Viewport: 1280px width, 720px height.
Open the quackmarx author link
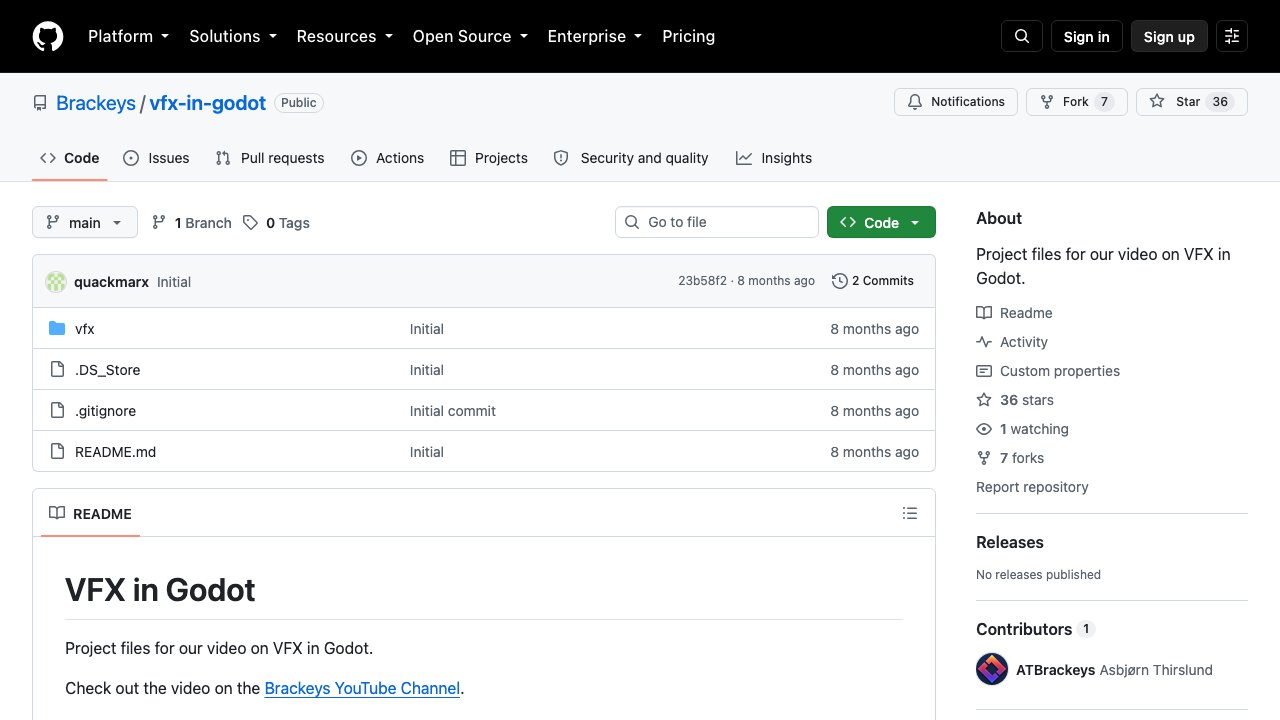pos(111,282)
